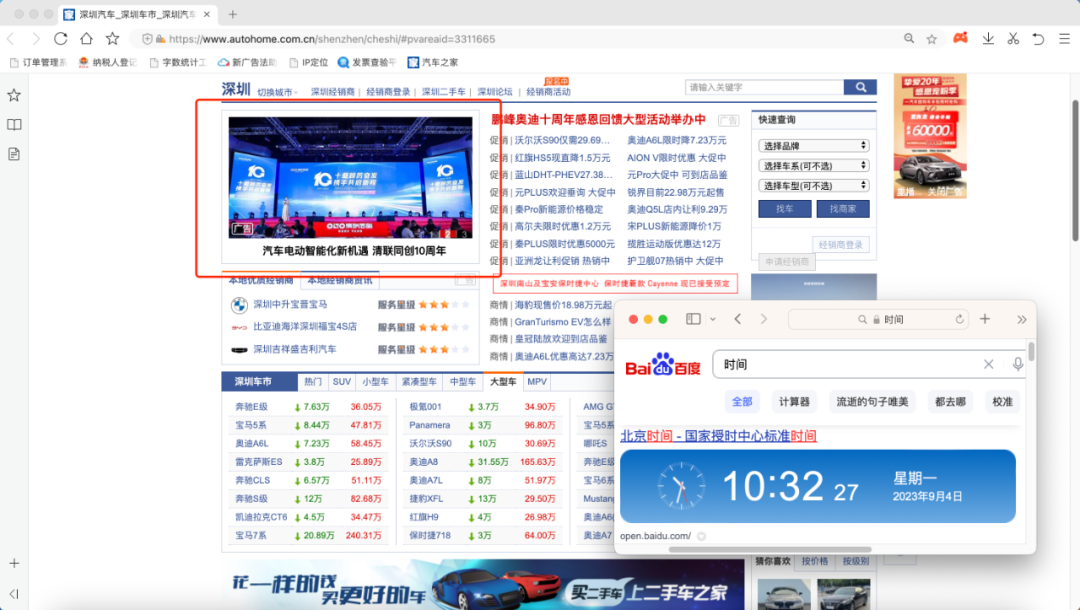The width and height of the screenshot is (1080, 610).
Task: Select the 紧凑型车 tab
Action: click(419, 381)
